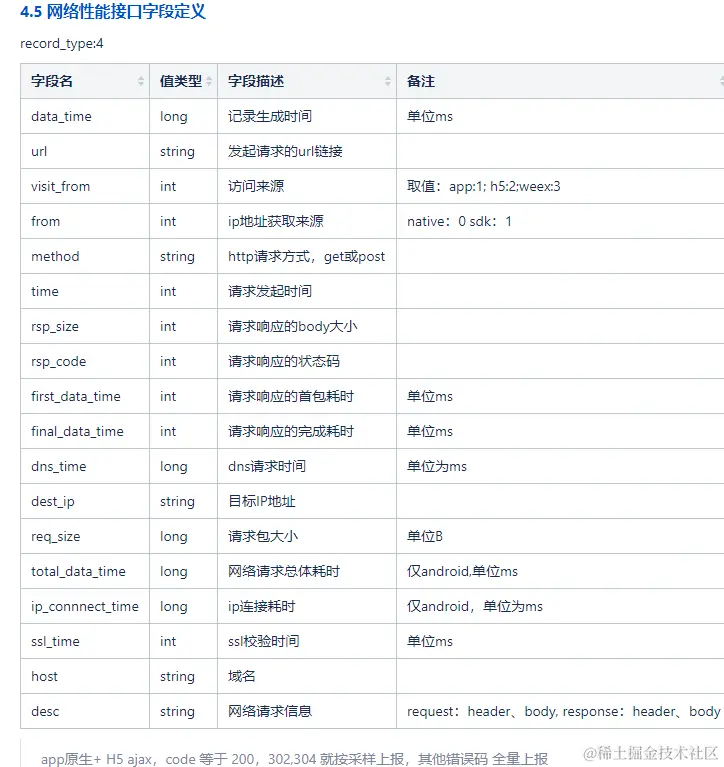Click description 访问来源
724x767 pixels.
[256, 186]
